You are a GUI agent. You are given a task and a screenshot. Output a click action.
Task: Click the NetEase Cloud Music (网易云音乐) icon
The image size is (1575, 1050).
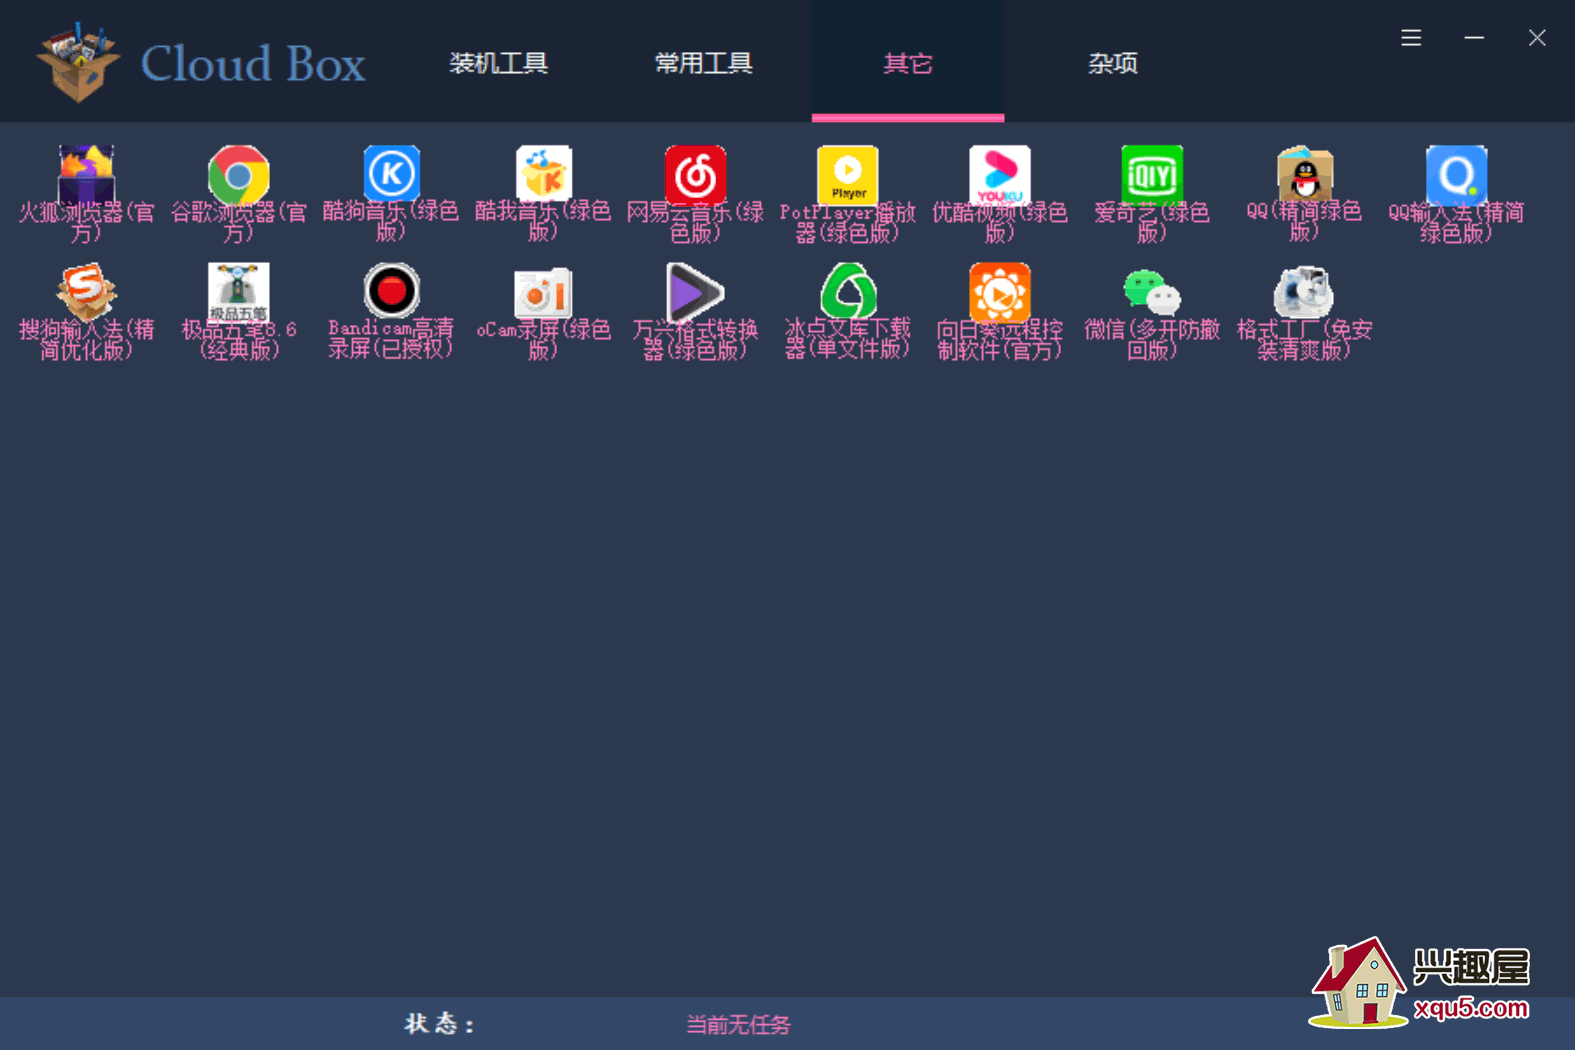click(695, 175)
